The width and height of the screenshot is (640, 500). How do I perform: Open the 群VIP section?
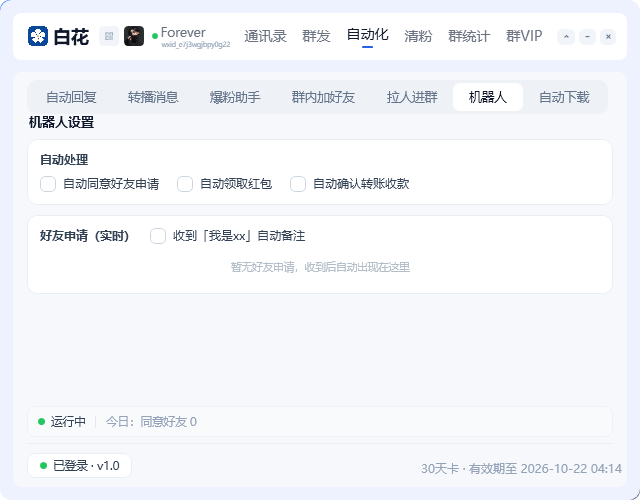[524, 36]
